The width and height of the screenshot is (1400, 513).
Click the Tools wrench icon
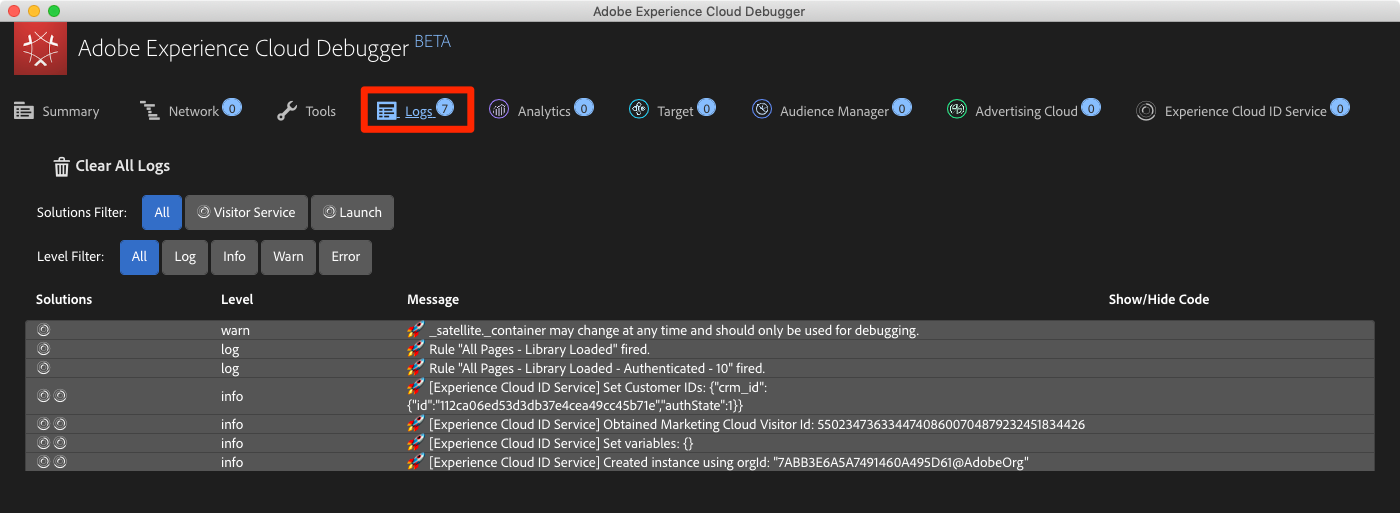coord(287,111)
